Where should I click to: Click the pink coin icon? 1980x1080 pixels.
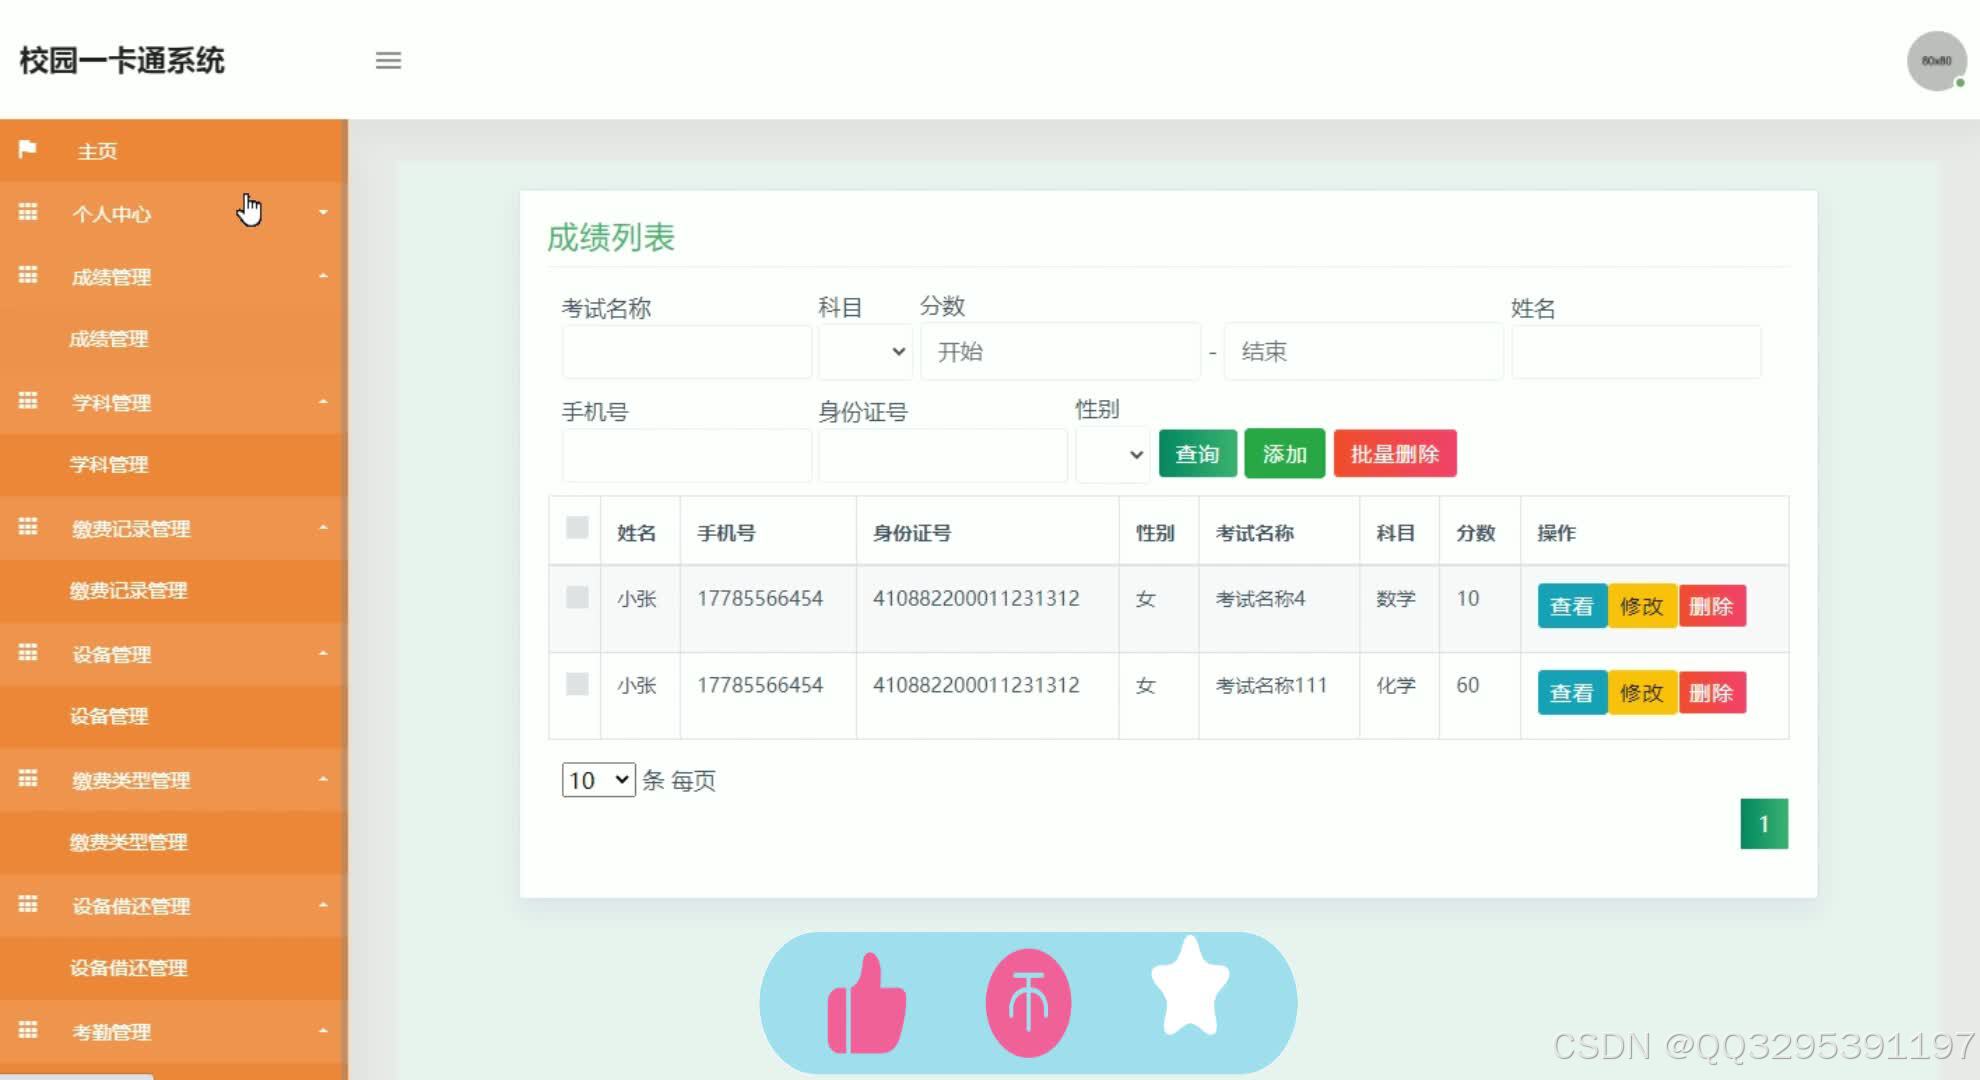click(x=1028, y=1003)
